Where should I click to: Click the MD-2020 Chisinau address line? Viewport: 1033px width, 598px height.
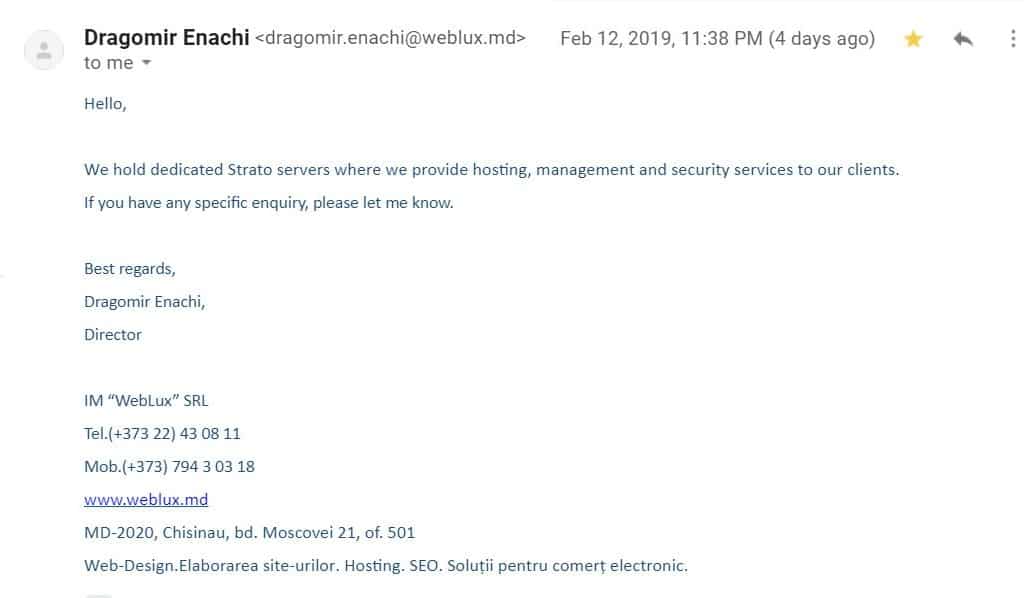point(250,532)
